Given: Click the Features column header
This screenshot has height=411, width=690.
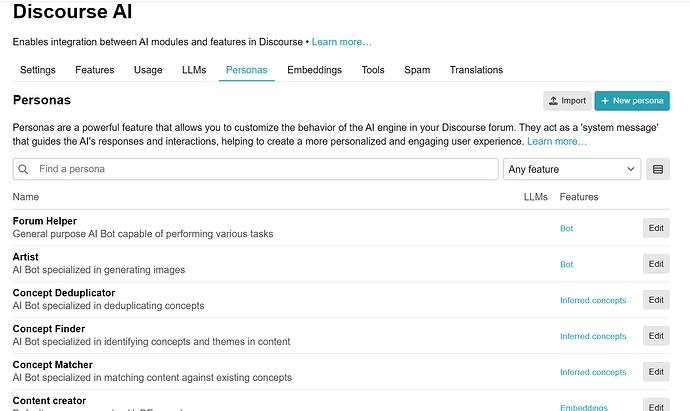Looking at the screenshot, I should 579,197.
